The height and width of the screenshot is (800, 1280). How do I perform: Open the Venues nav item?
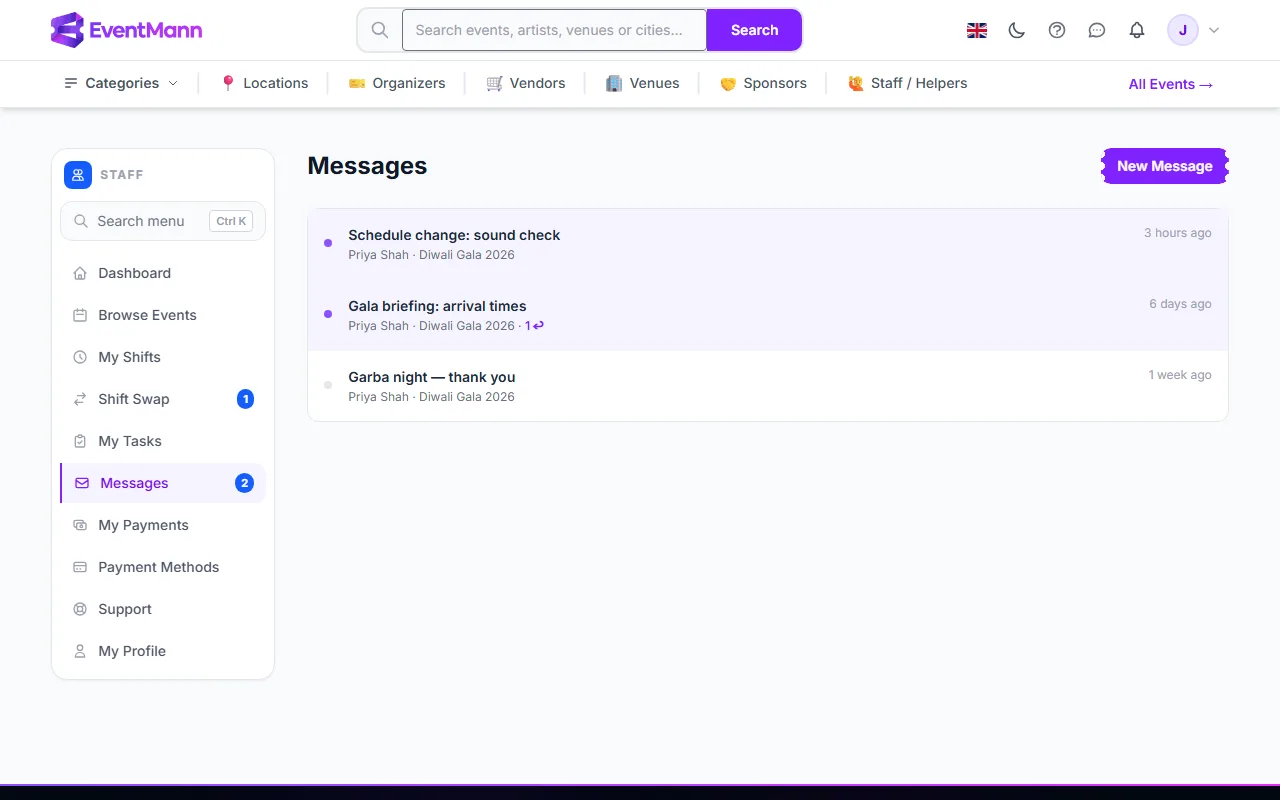pyautogui.click(x=643, y=83)
